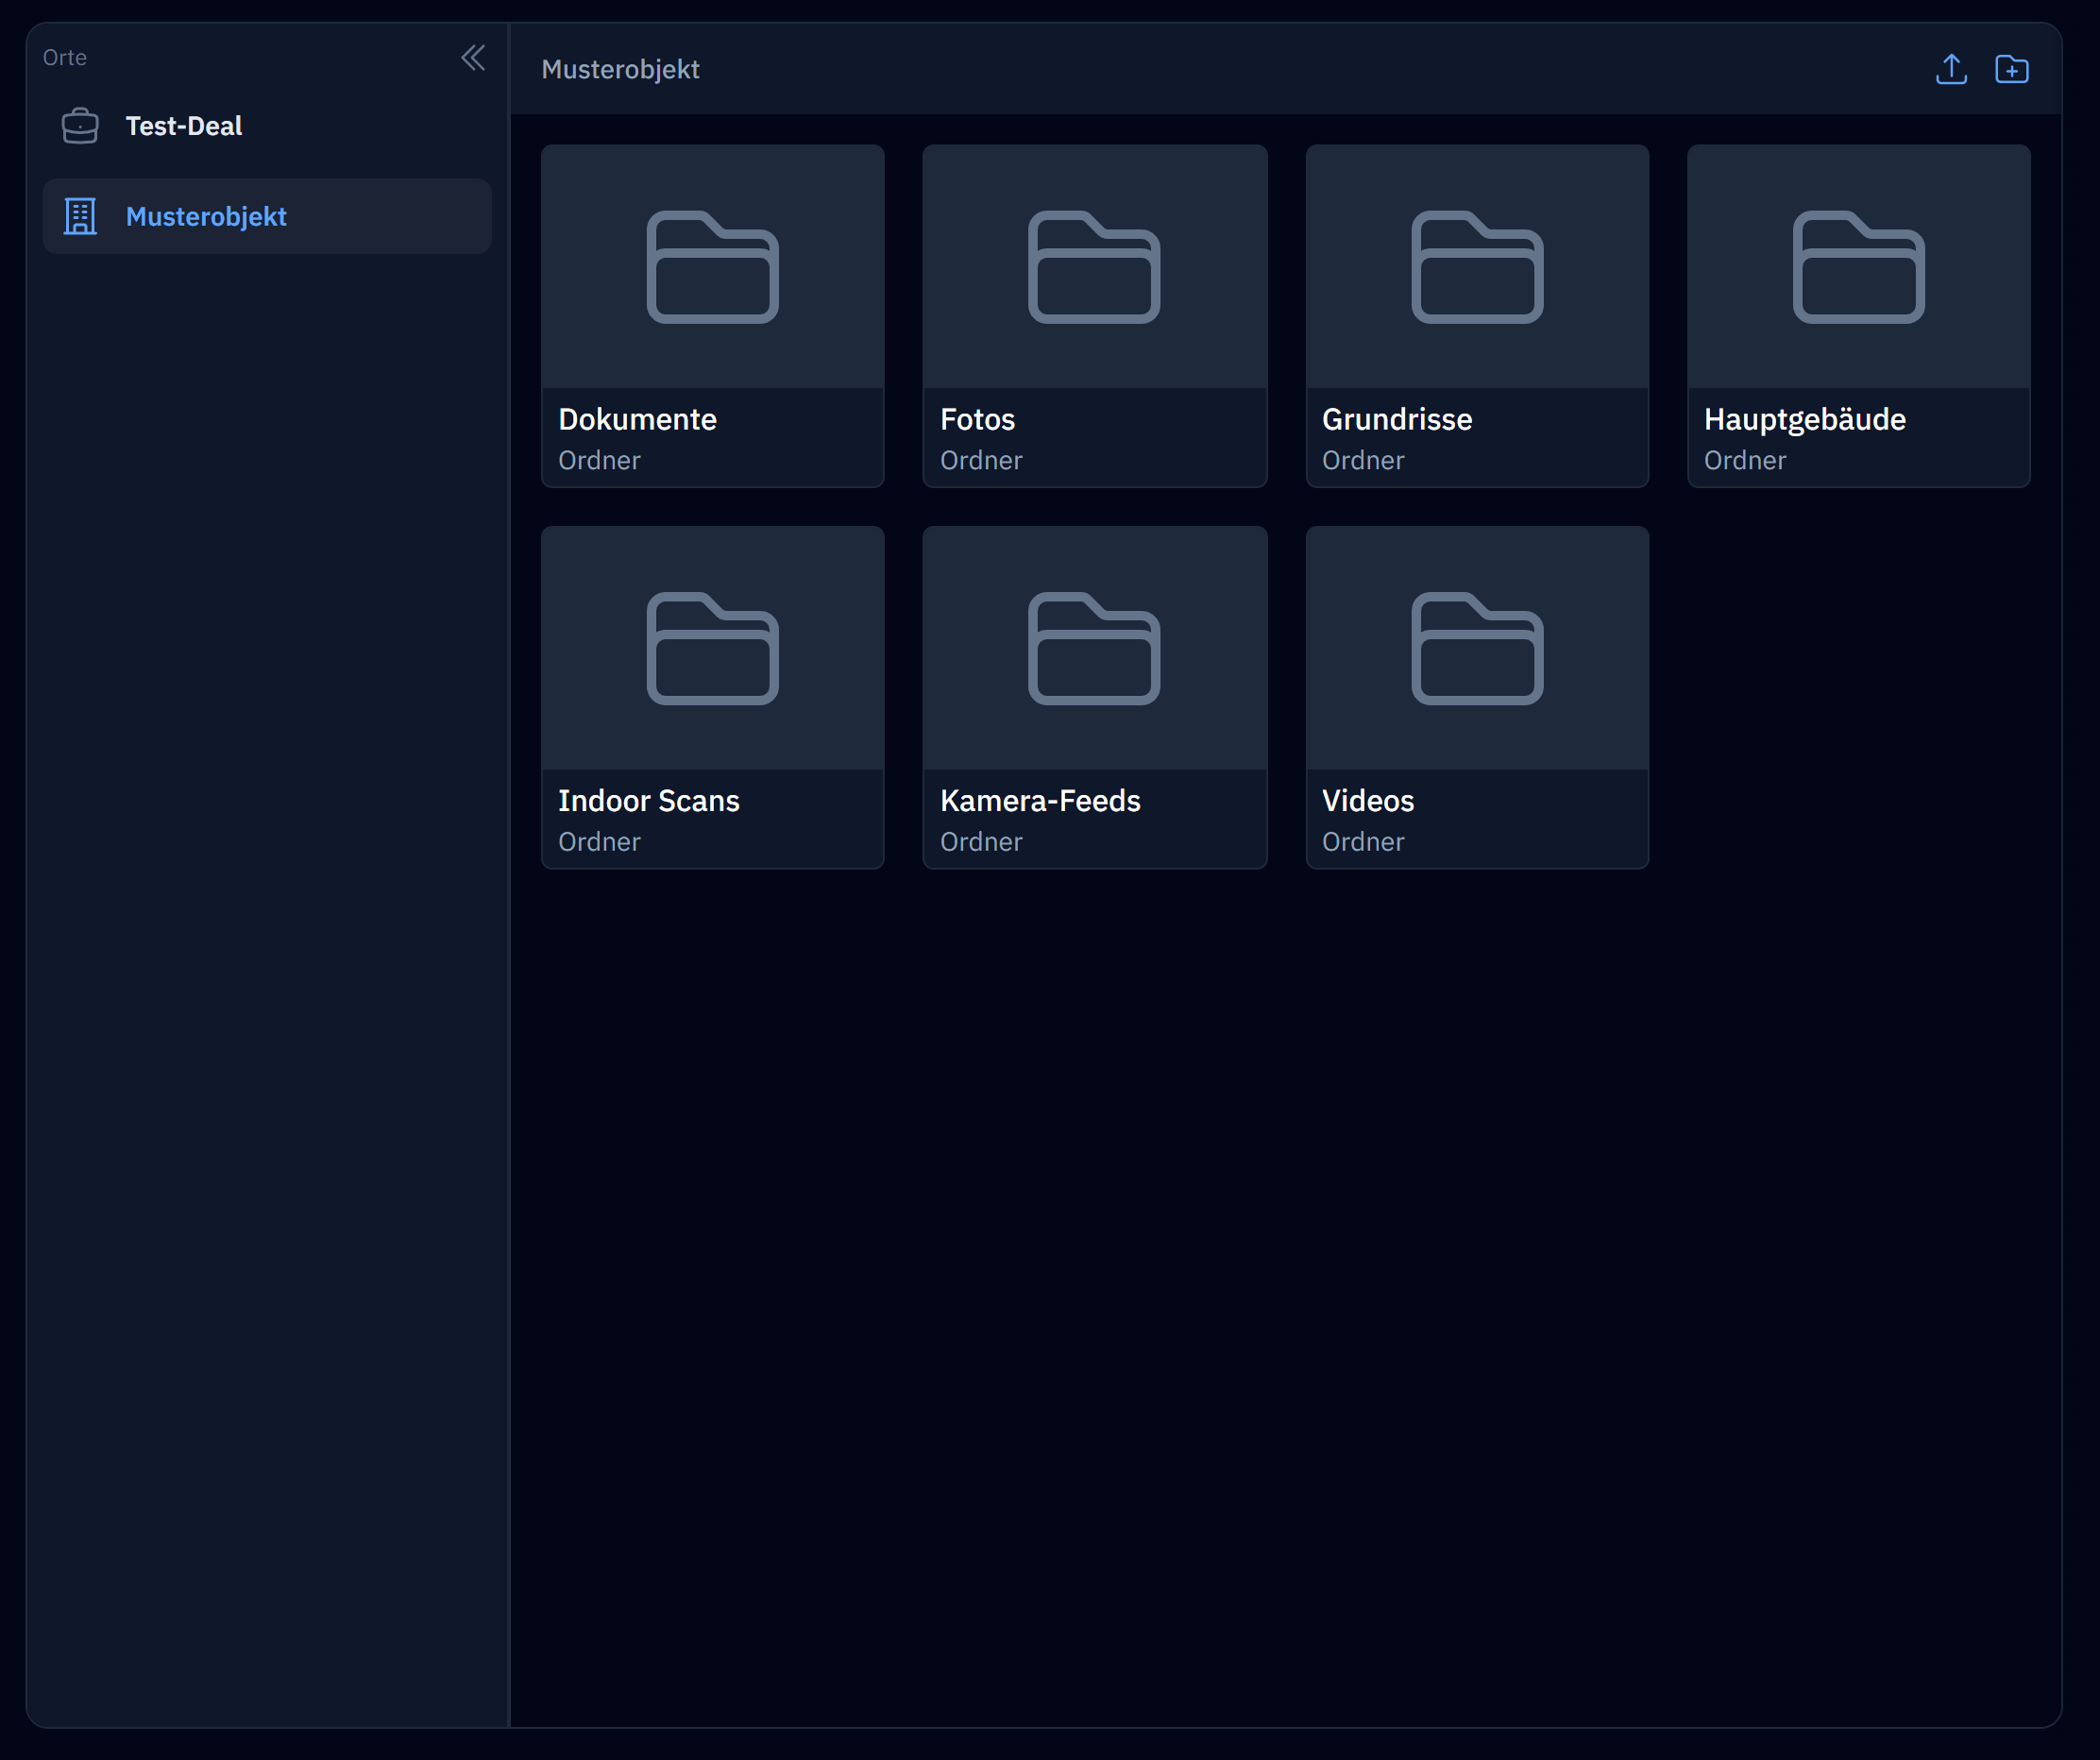
Task: Open the Videos folder icon
Action: [x=1476, y=648]
